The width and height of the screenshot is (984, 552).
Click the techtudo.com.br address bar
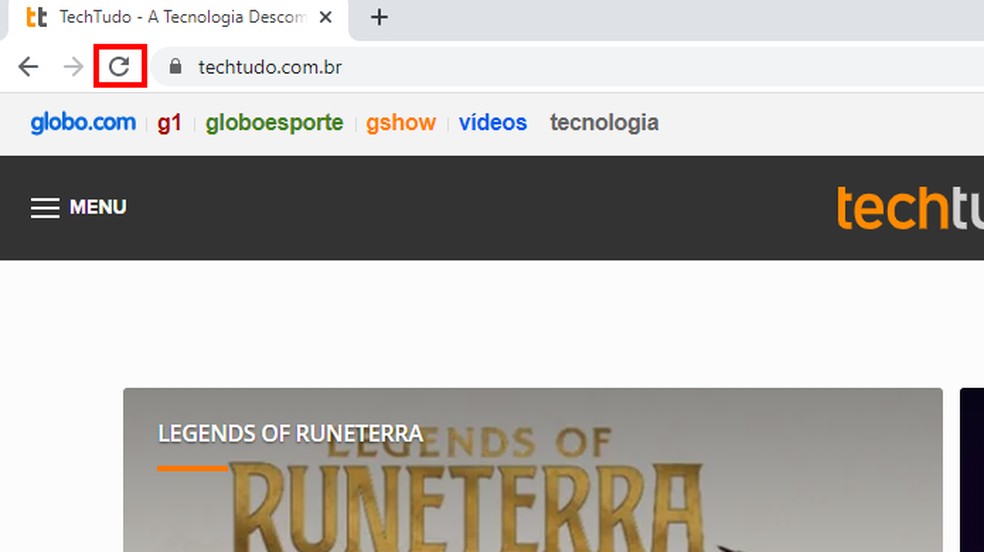[567, 66]
